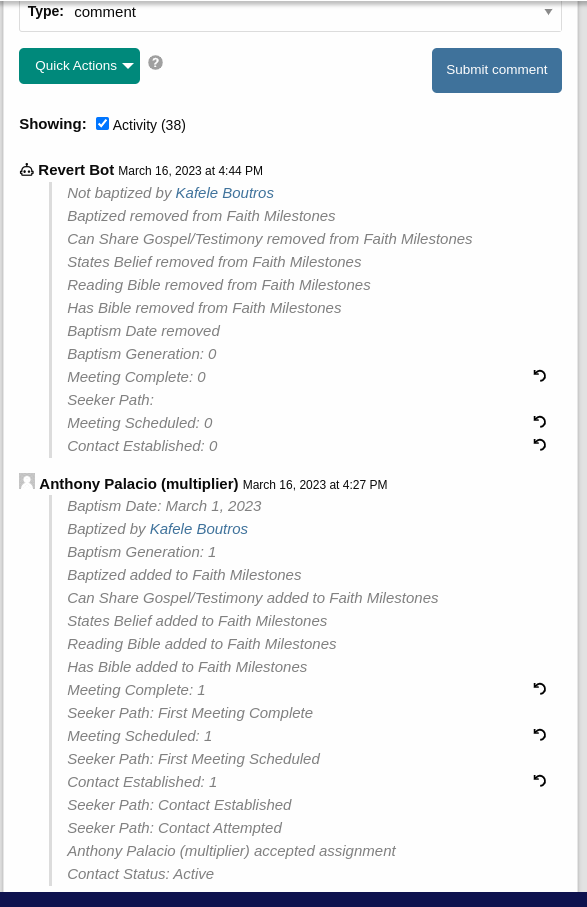587x907 pixels.
Task: Revert Revert Bot's Meeting Complete: 0 change
Action: [539, 376]
